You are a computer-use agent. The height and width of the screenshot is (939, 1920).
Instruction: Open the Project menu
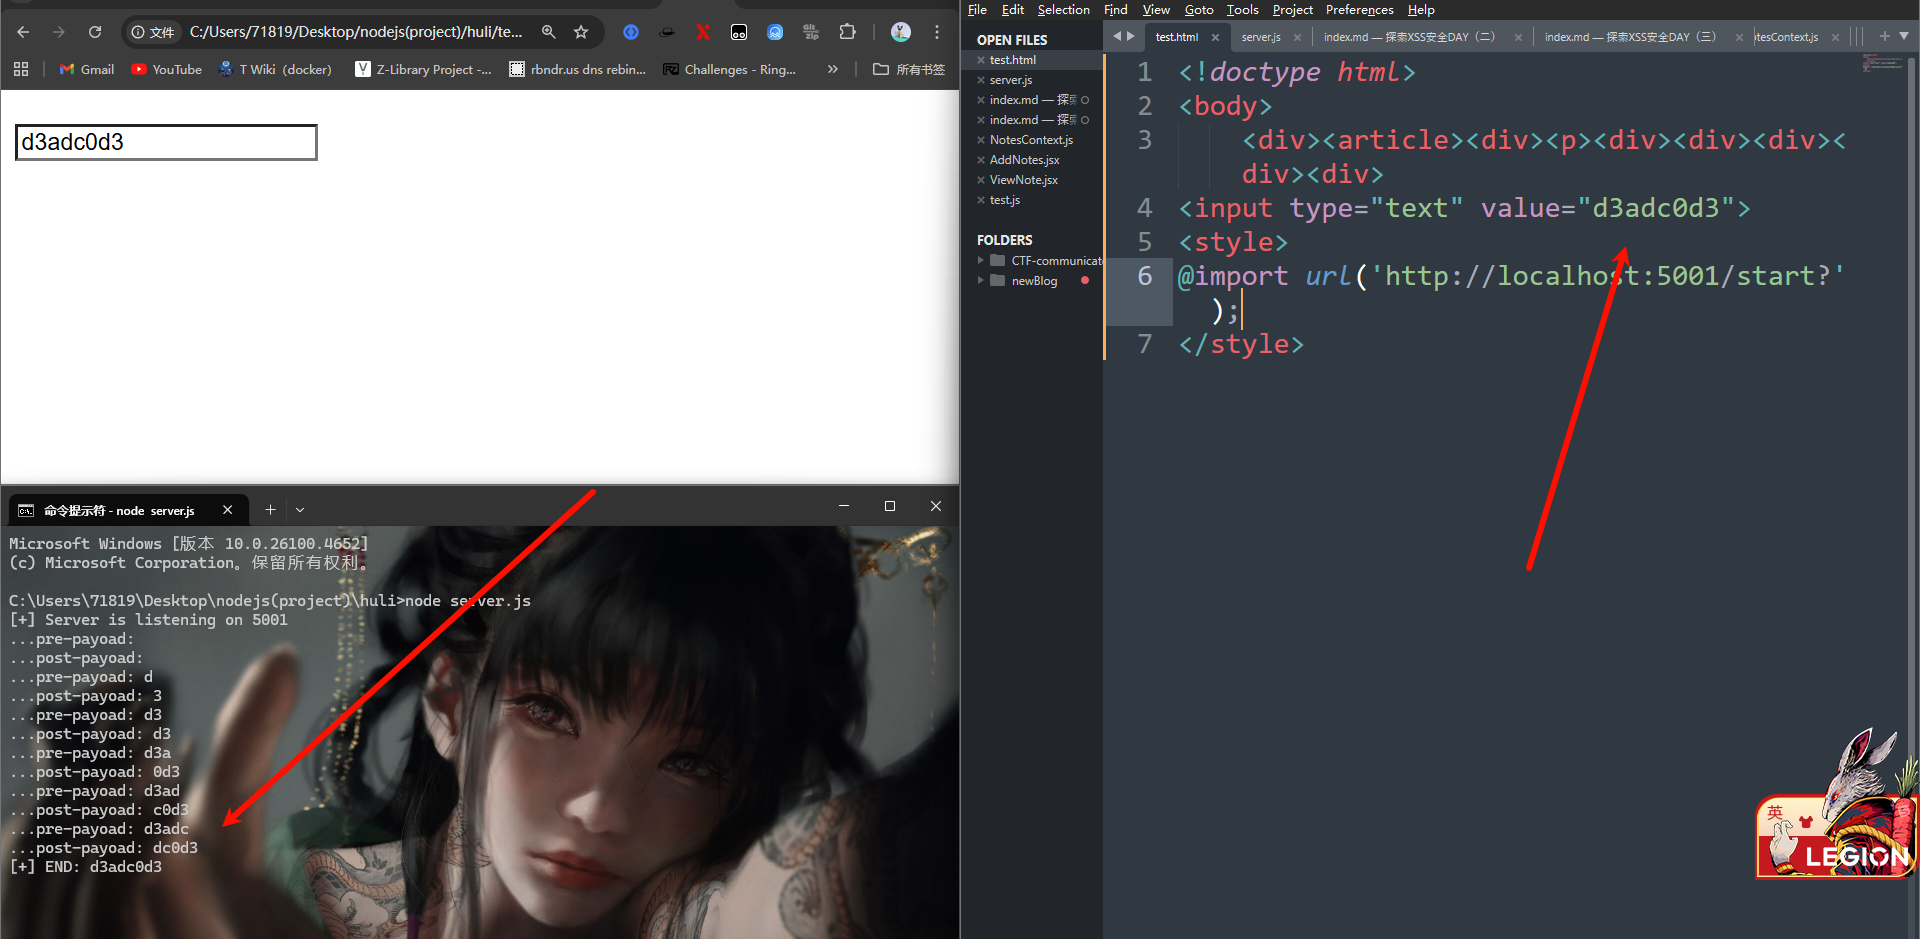pos(1292,10)
